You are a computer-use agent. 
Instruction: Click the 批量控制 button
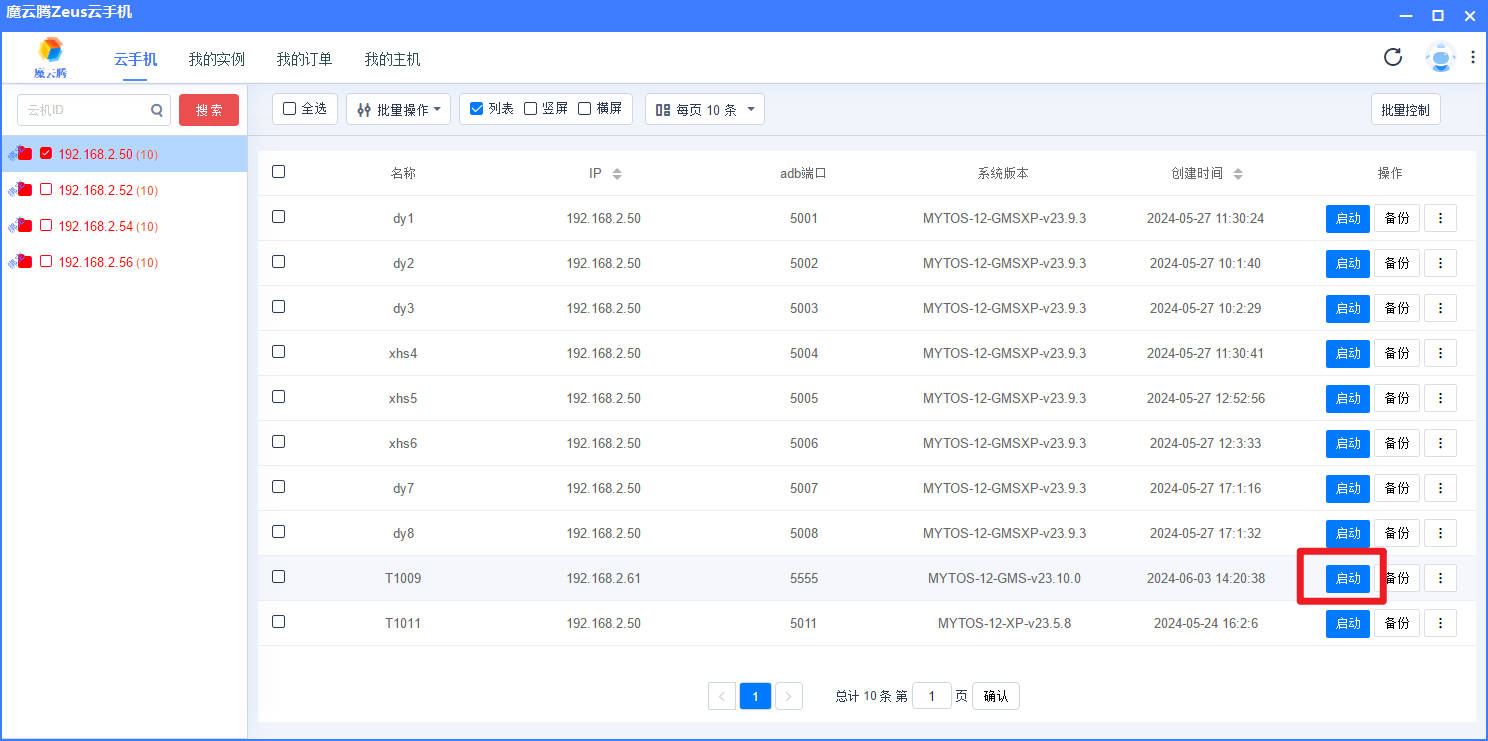1405,110
